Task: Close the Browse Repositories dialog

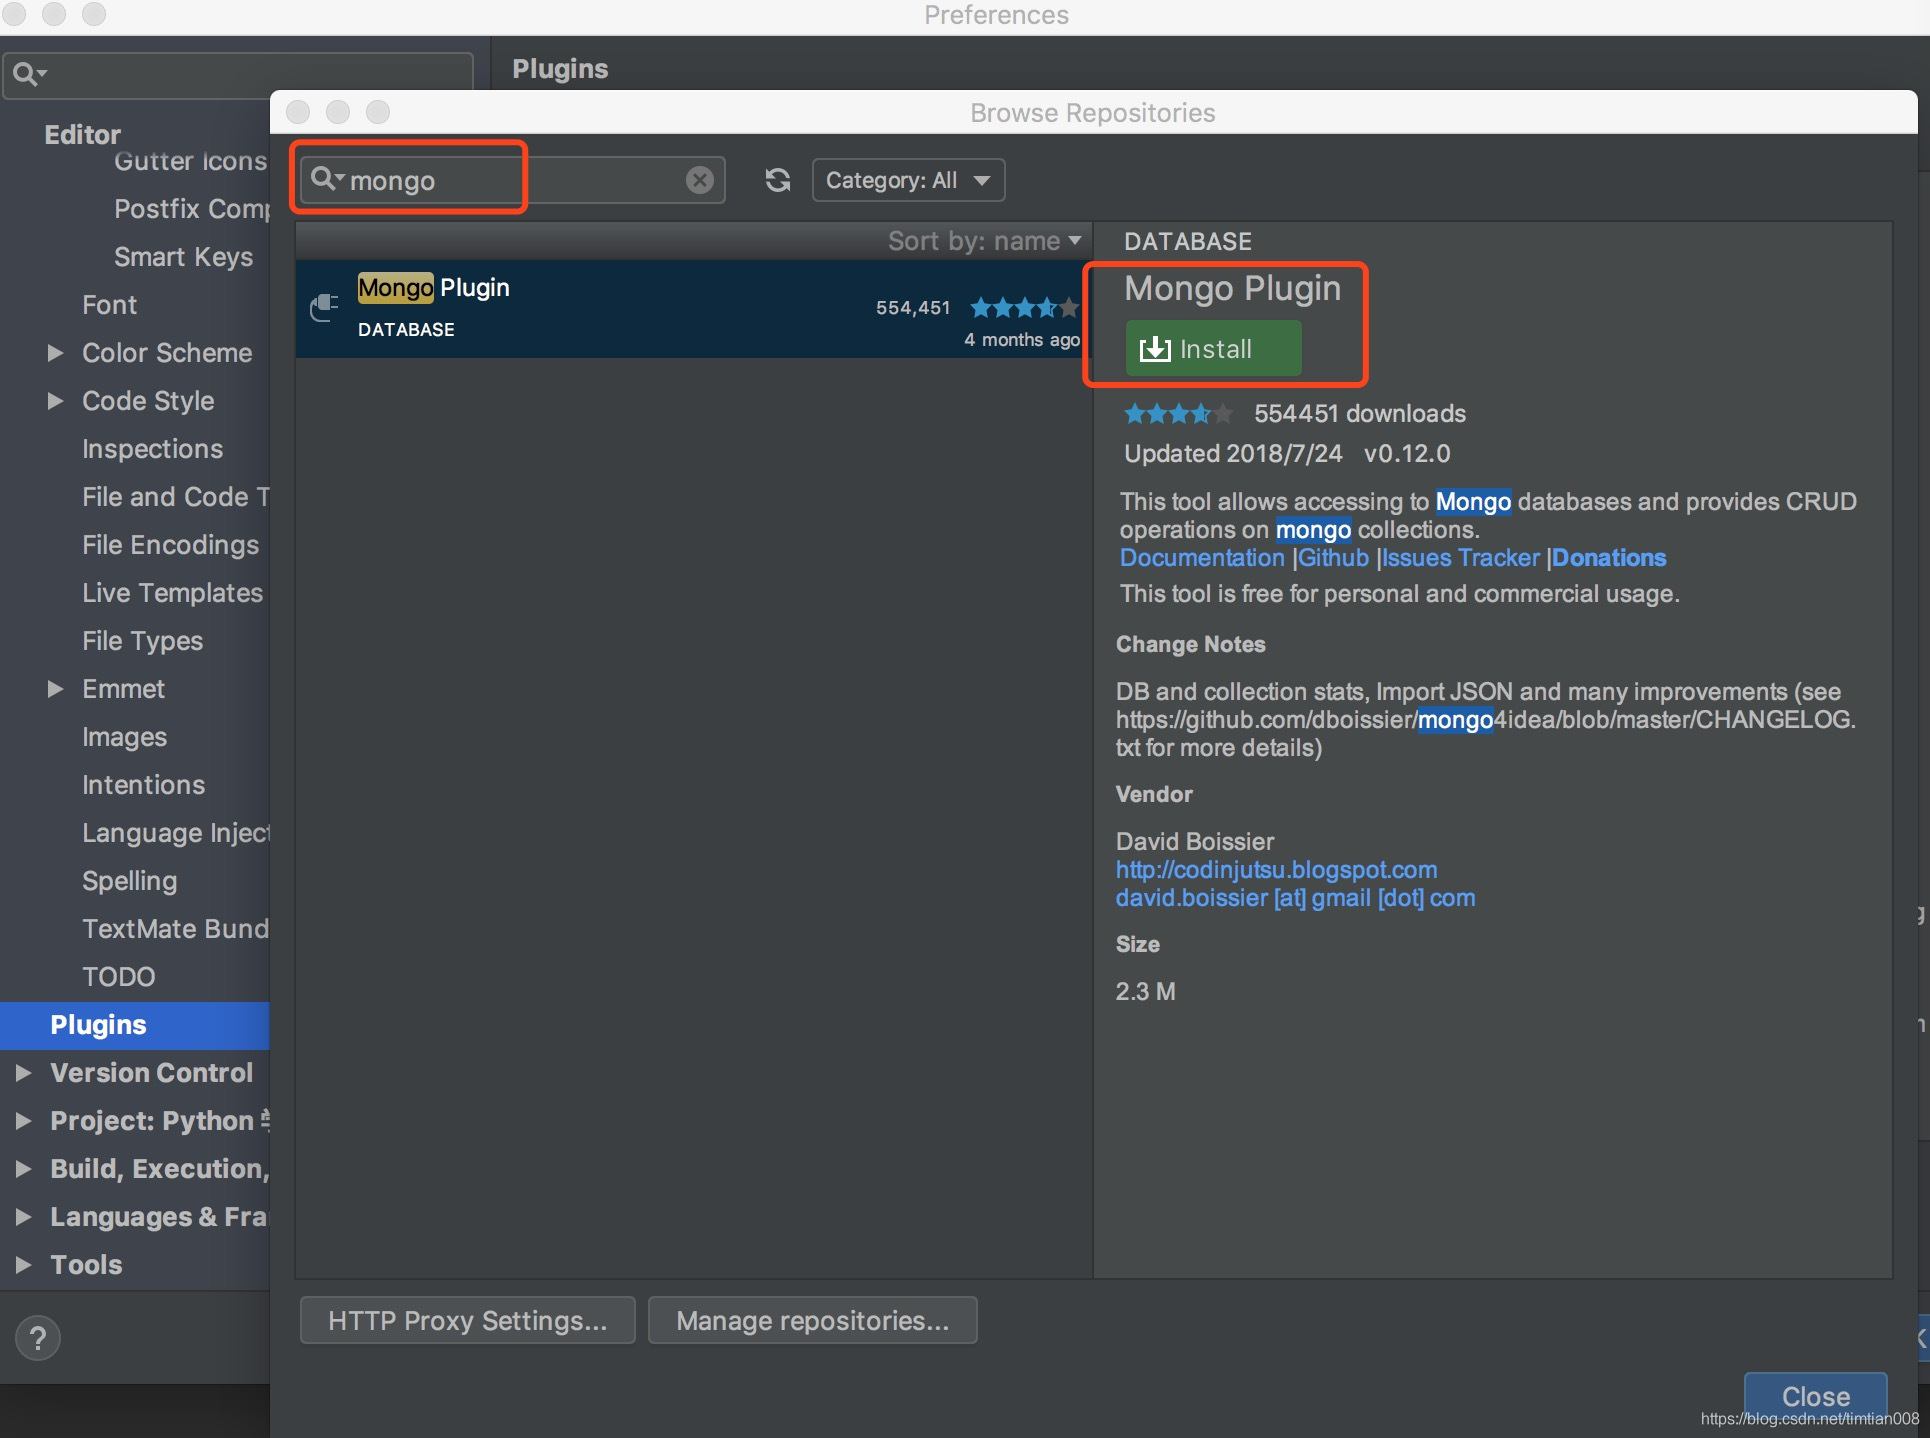Action: [x=1815, y=1395]
